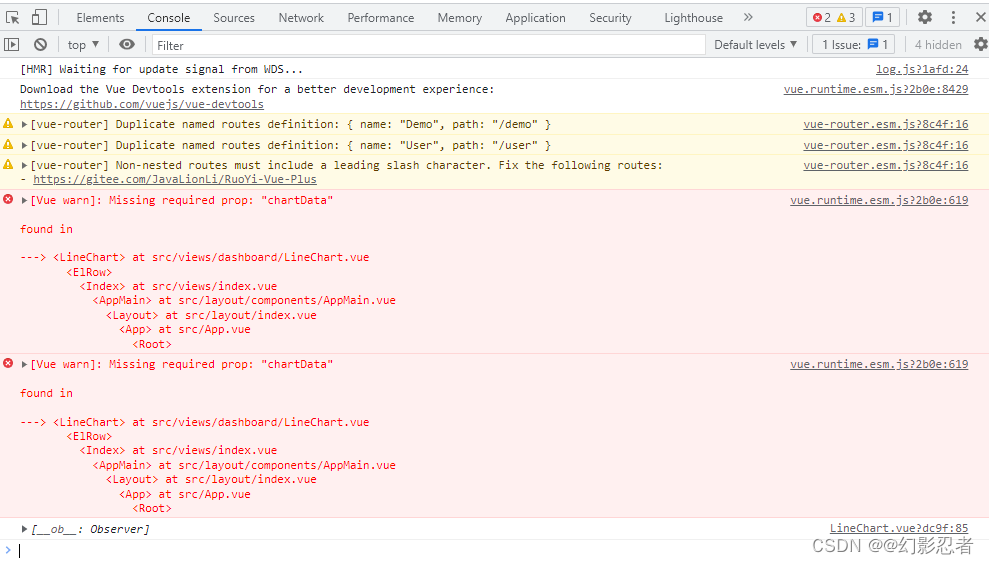989x564 pixels.
Task: Click in the Filter input field
Action: [x=428, y=45]
